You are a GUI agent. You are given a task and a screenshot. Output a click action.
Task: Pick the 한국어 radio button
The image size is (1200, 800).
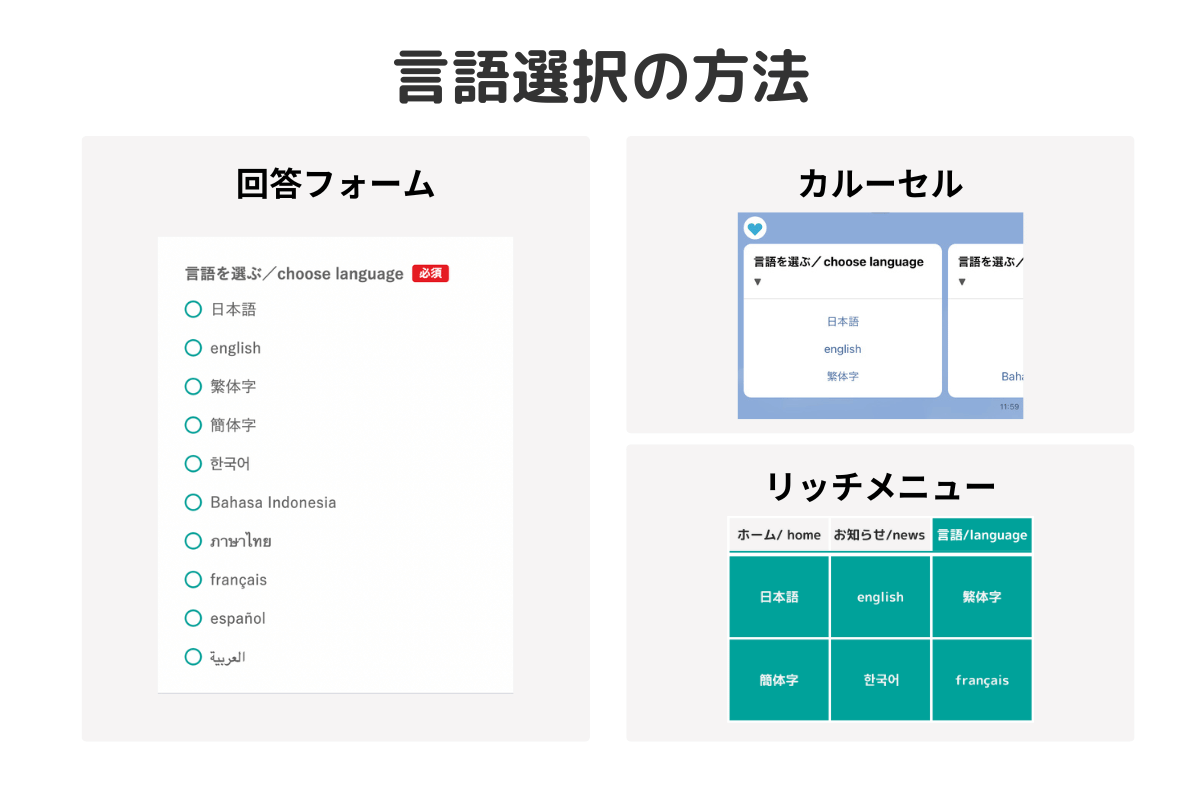193,464
